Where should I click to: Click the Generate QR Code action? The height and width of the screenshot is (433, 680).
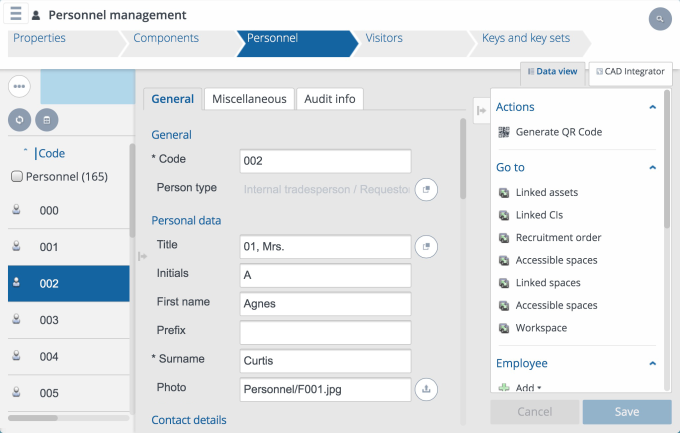pos(558,132)
